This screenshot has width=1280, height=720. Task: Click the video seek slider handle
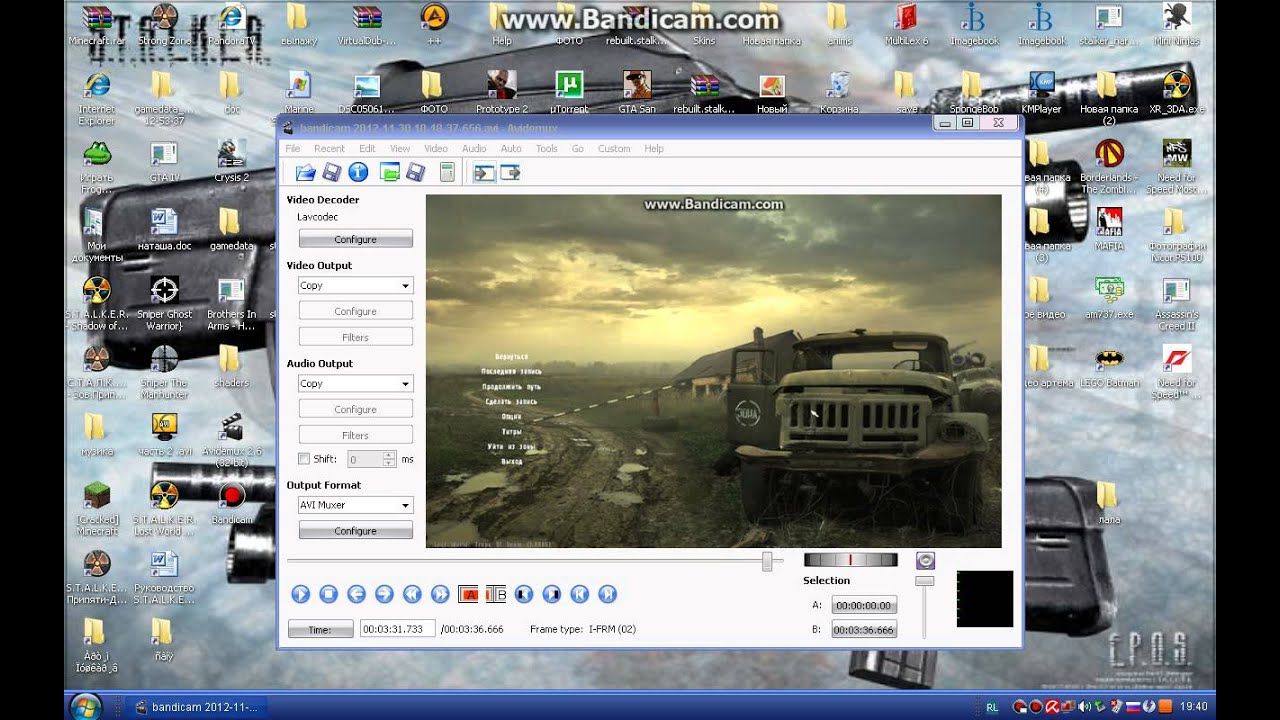[x=767, y=561]
